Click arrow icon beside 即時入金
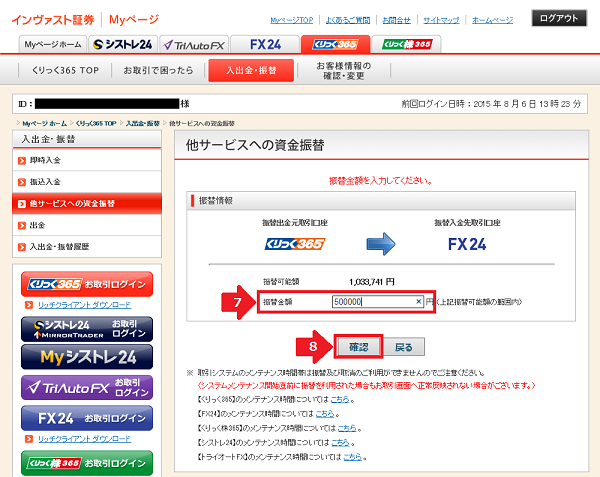Viewport: 600px width, 477px height. point(22,161)
